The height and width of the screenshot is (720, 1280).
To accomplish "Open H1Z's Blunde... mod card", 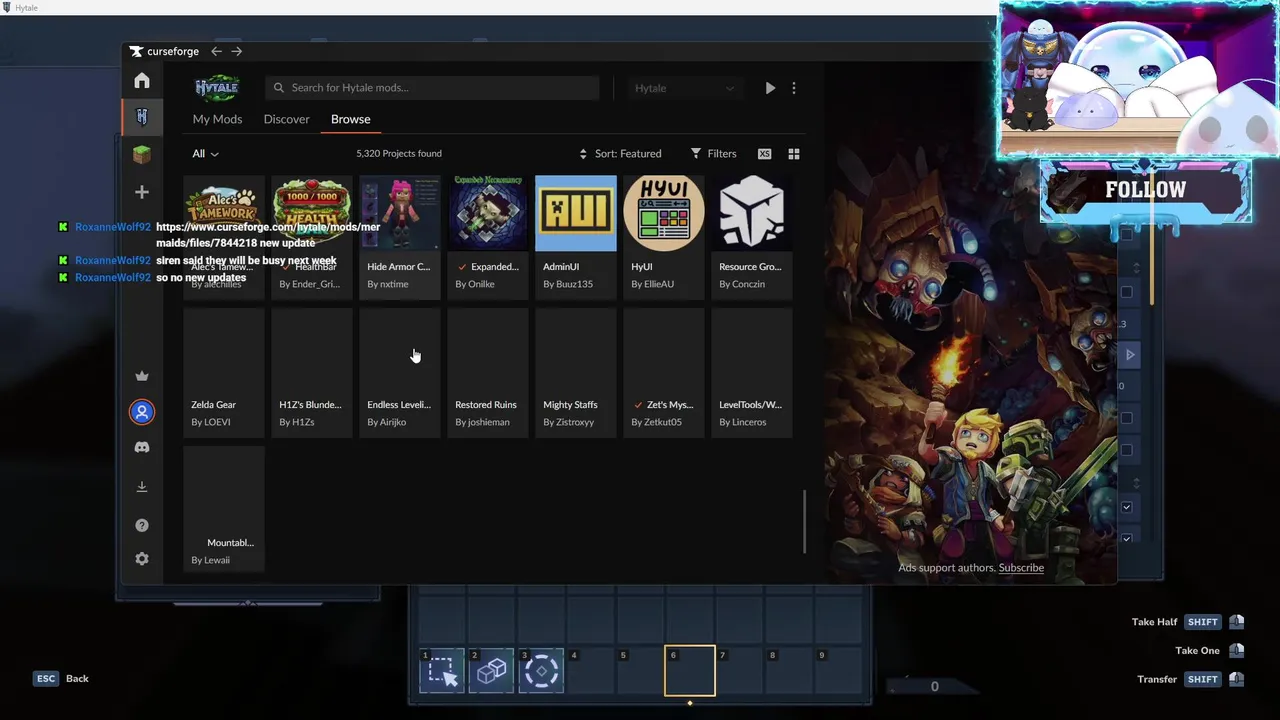I will [312, 372].
